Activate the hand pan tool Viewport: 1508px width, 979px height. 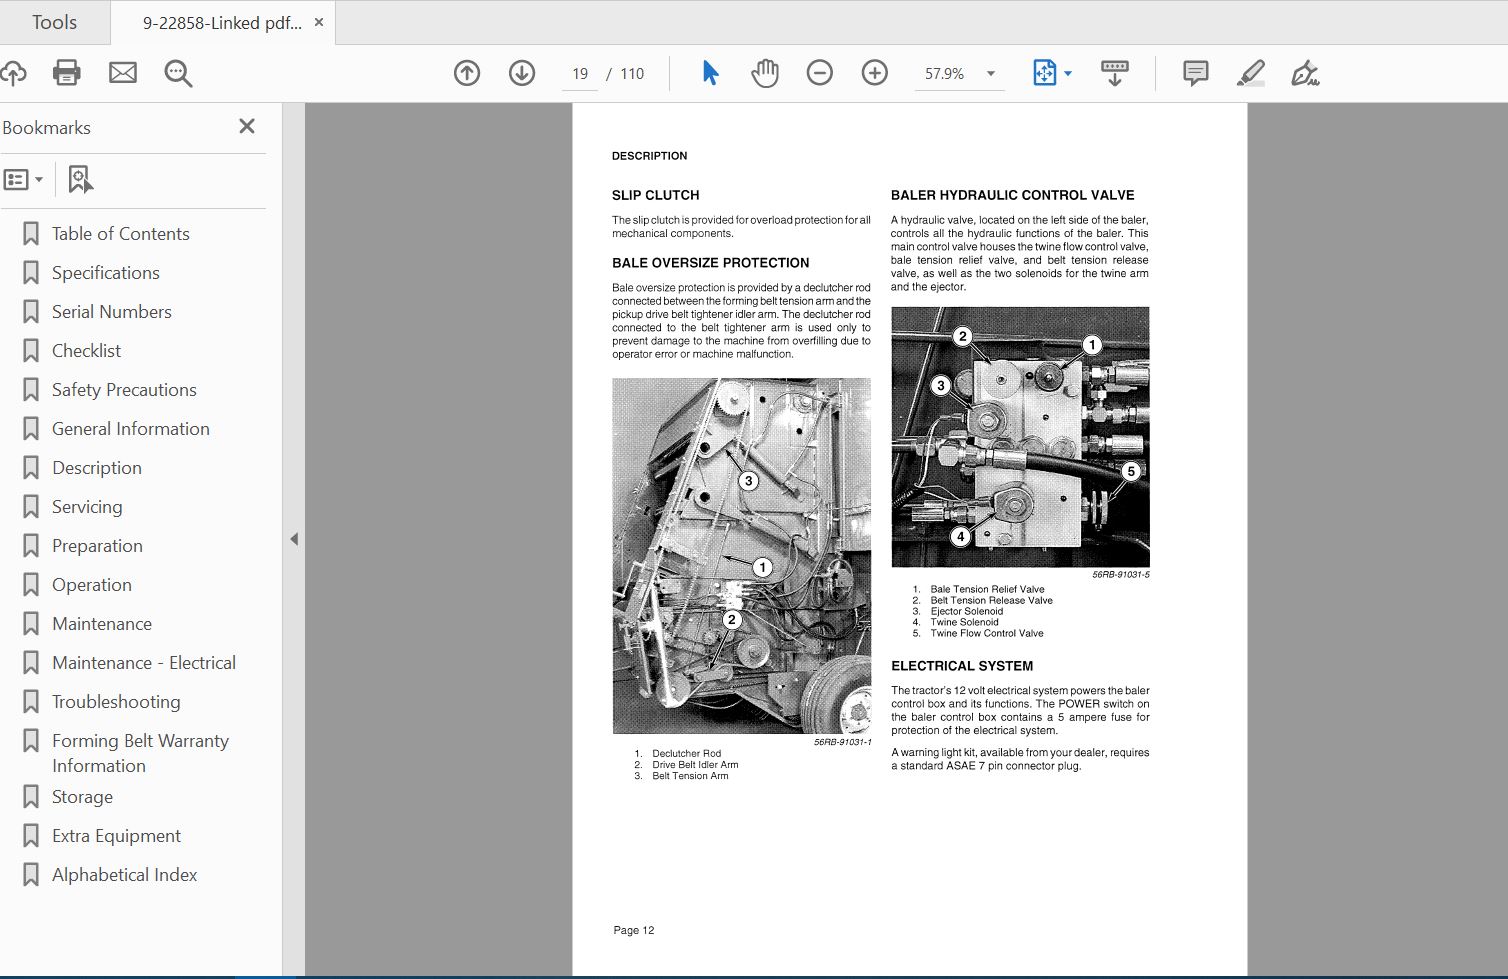765,73
